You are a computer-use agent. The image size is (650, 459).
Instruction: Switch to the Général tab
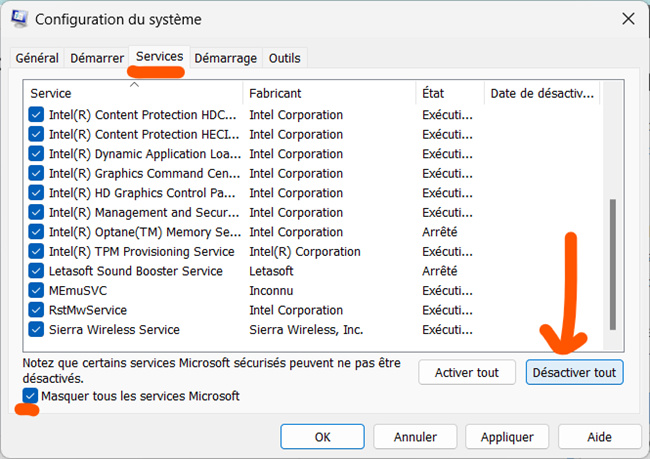pos(37,59)
